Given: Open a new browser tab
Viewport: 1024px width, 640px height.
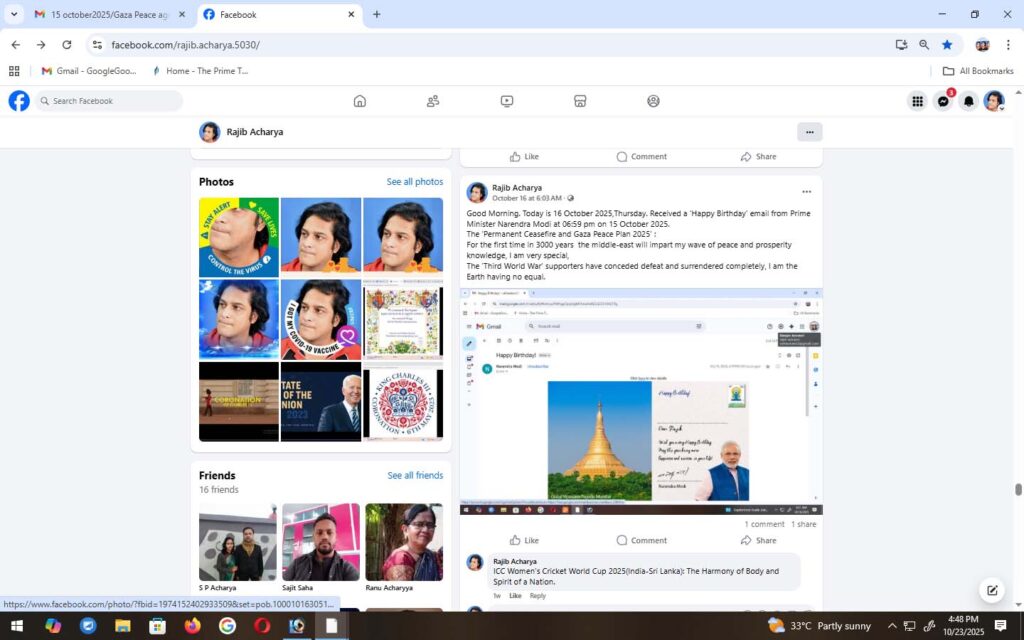Looking at the screenshot, I should [377, 15].
